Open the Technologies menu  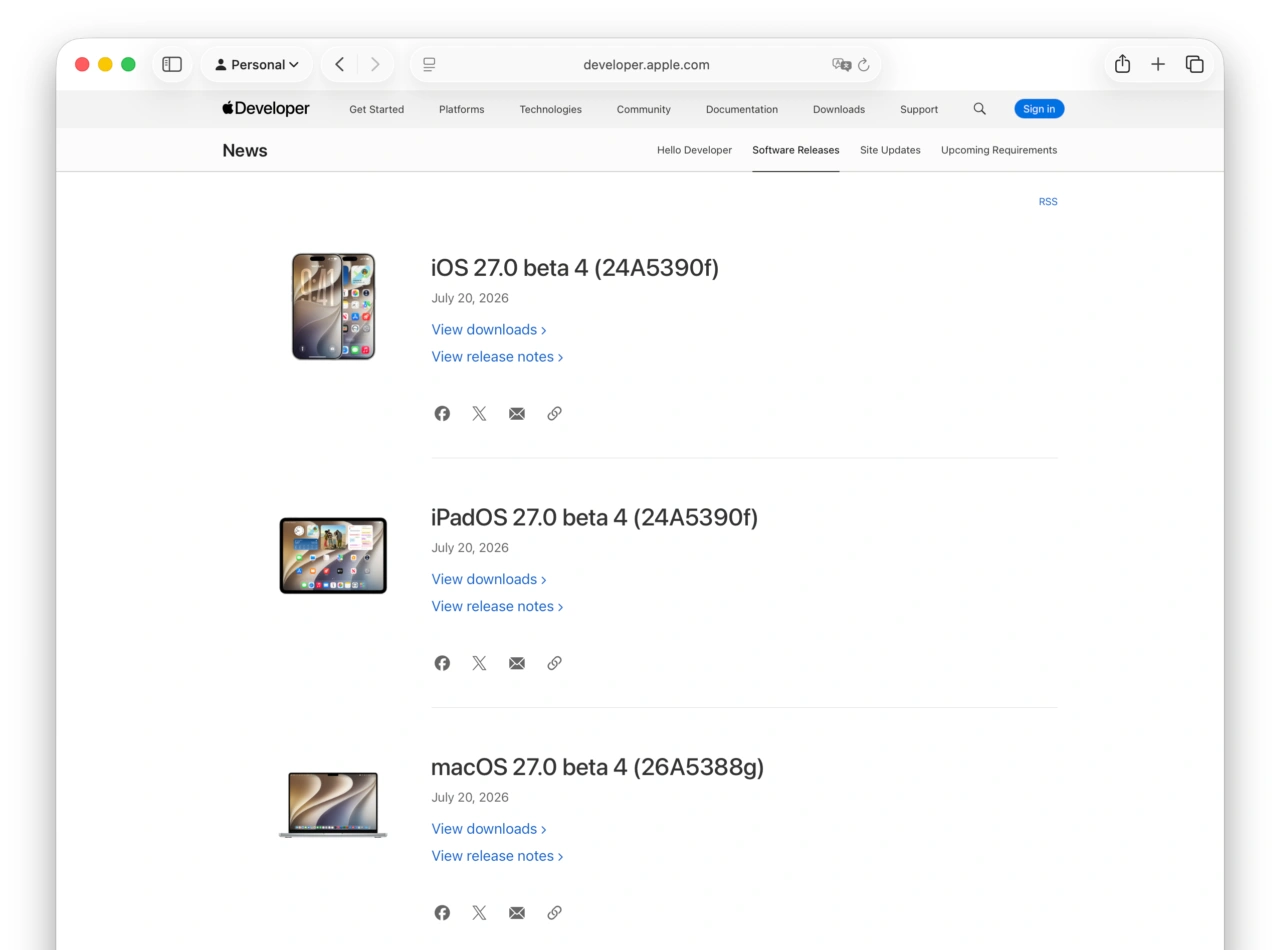click(x=550, y=109)
